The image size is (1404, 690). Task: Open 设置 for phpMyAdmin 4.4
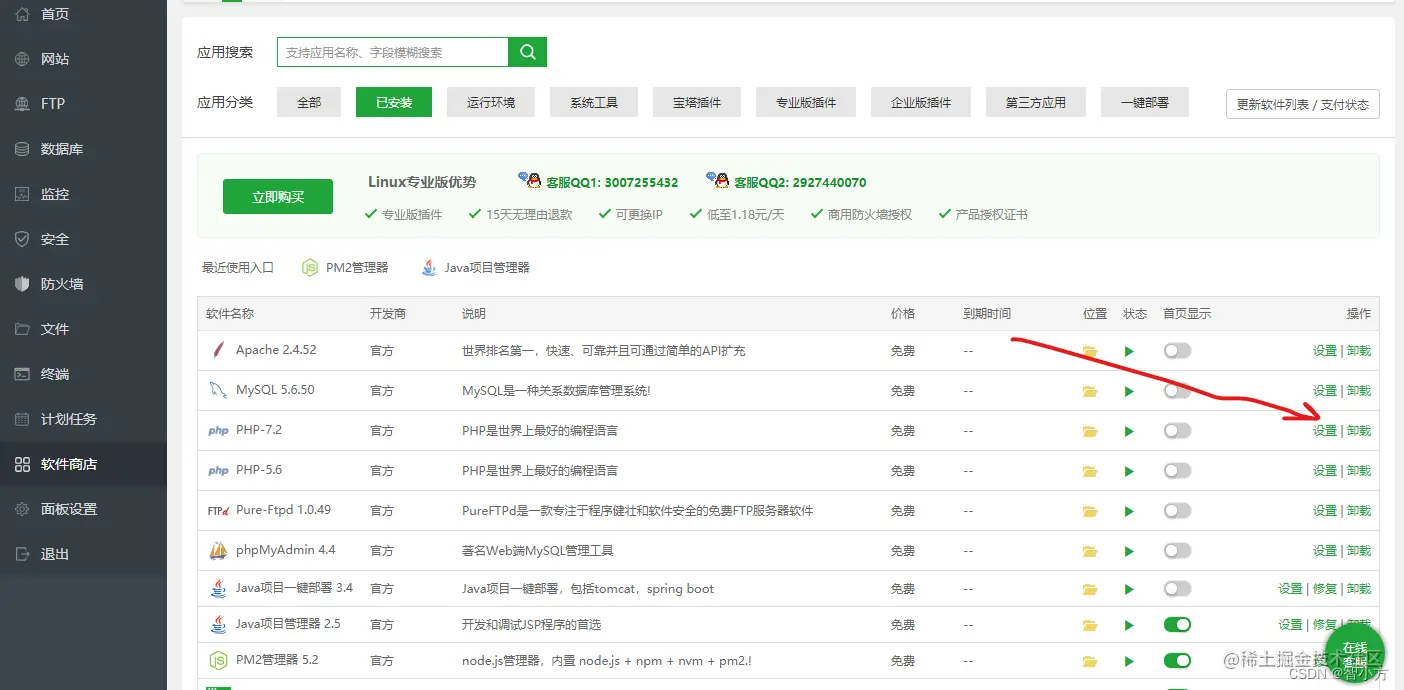[x=1323, y=550]
